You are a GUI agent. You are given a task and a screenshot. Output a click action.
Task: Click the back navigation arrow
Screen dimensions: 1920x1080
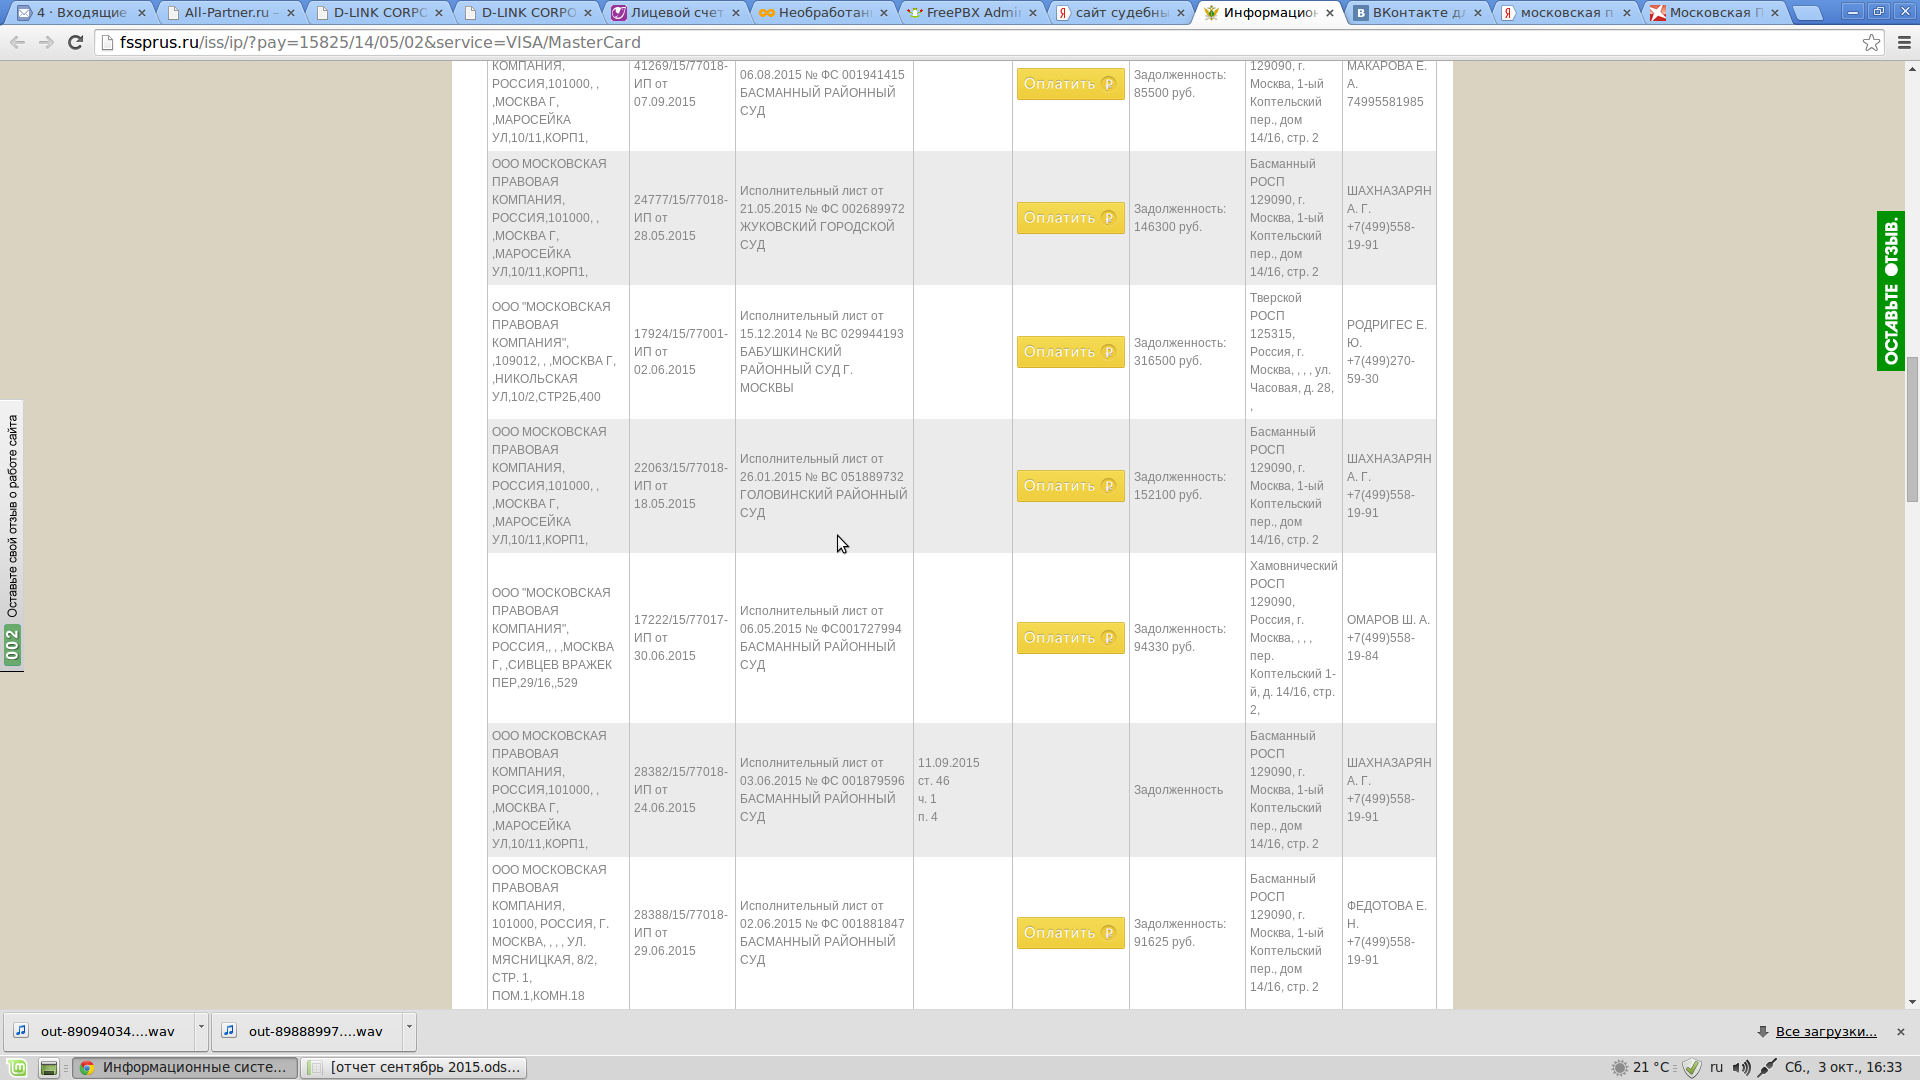(17, 42)
